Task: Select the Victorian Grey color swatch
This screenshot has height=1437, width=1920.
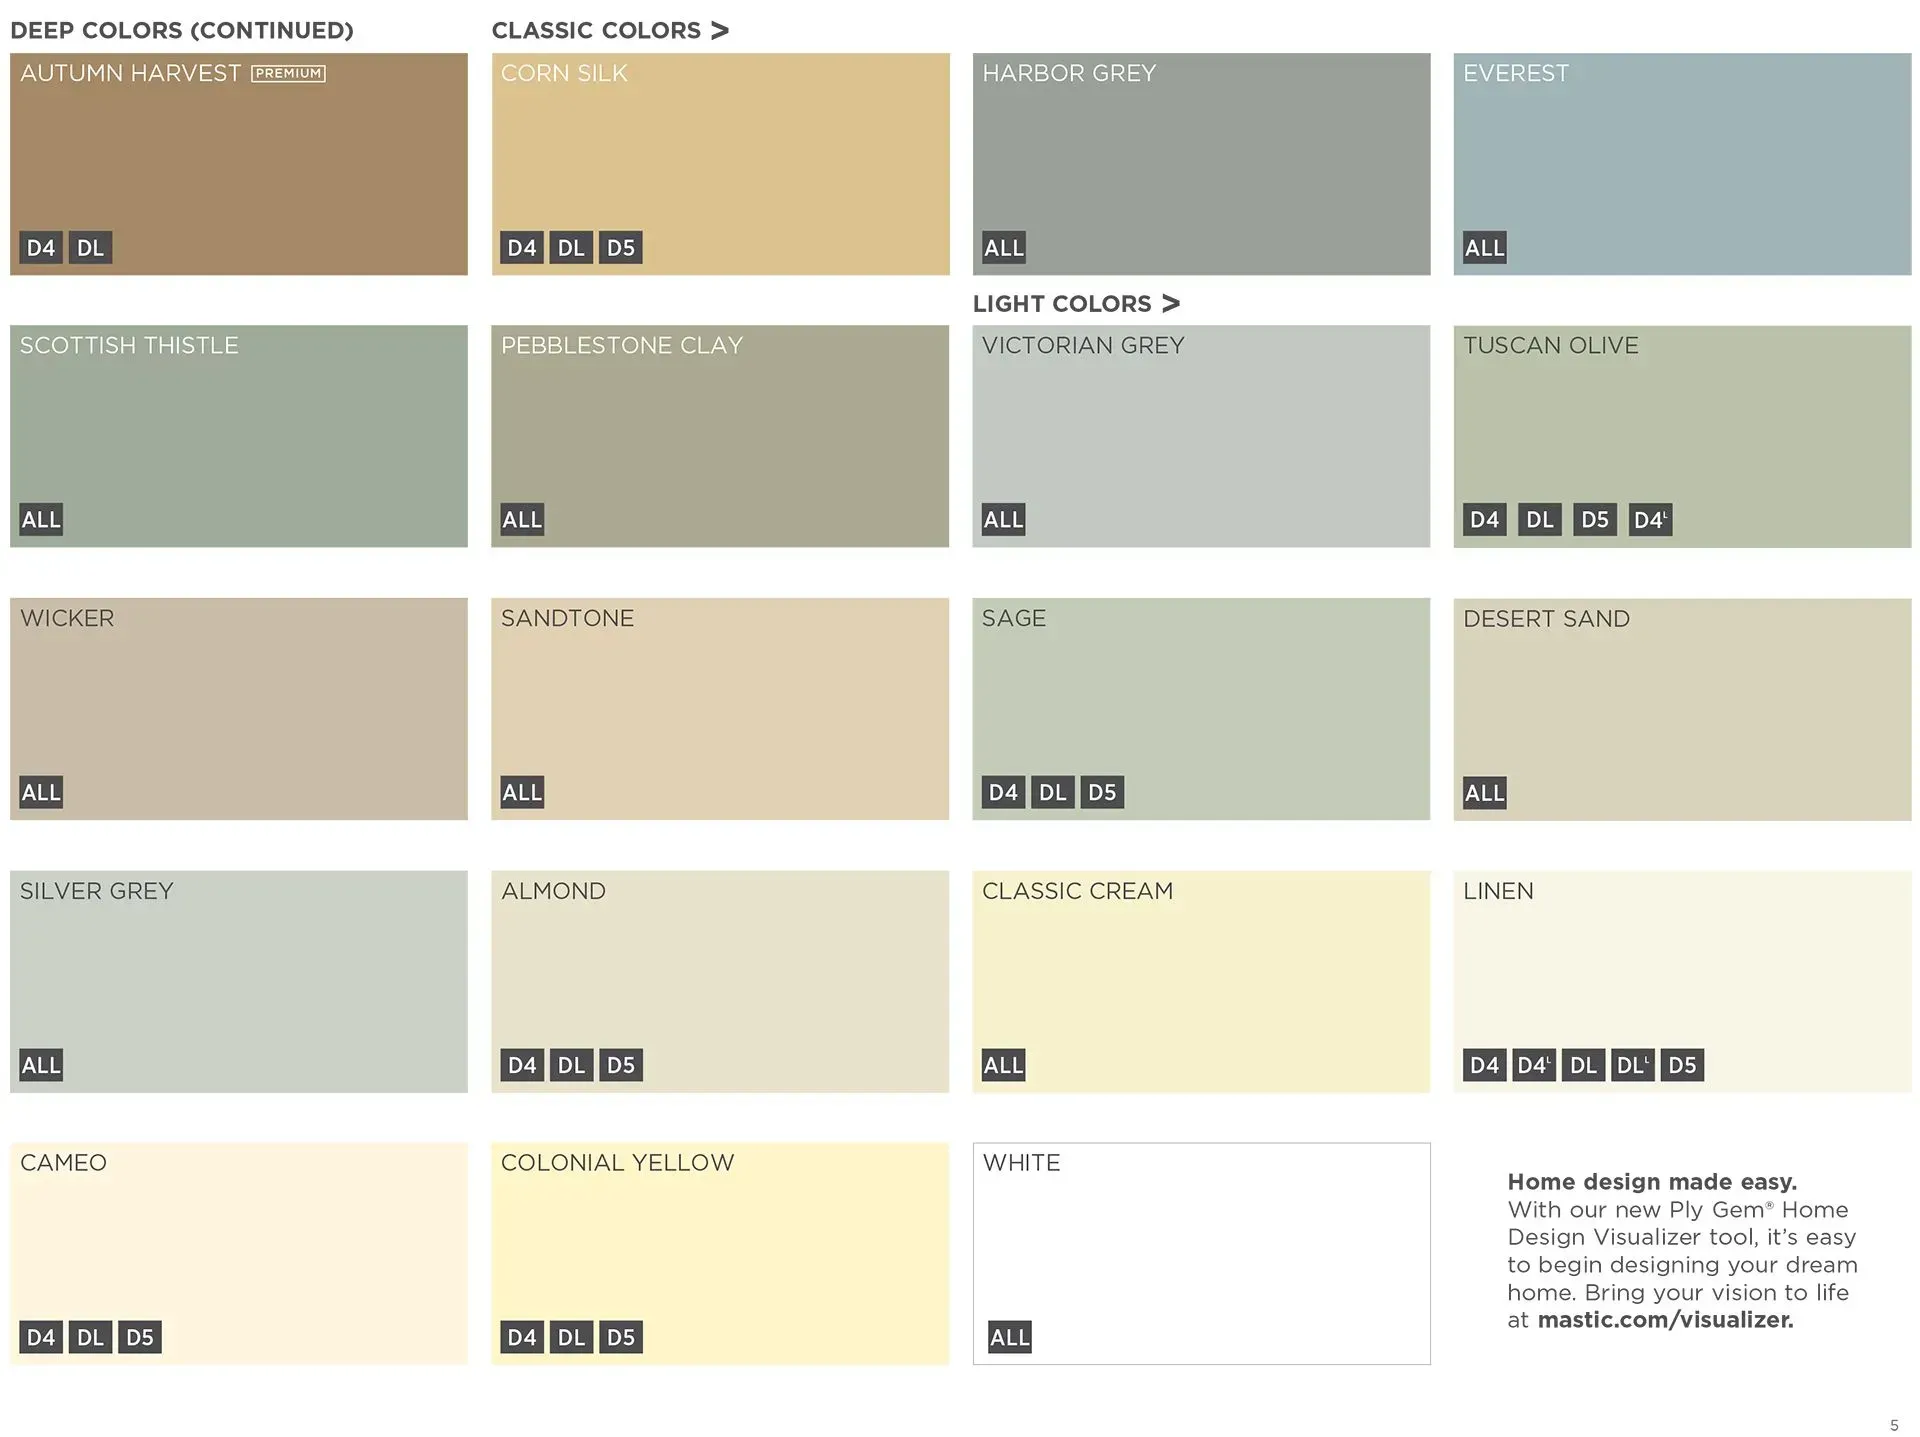Action: (x=1200, y=435)
